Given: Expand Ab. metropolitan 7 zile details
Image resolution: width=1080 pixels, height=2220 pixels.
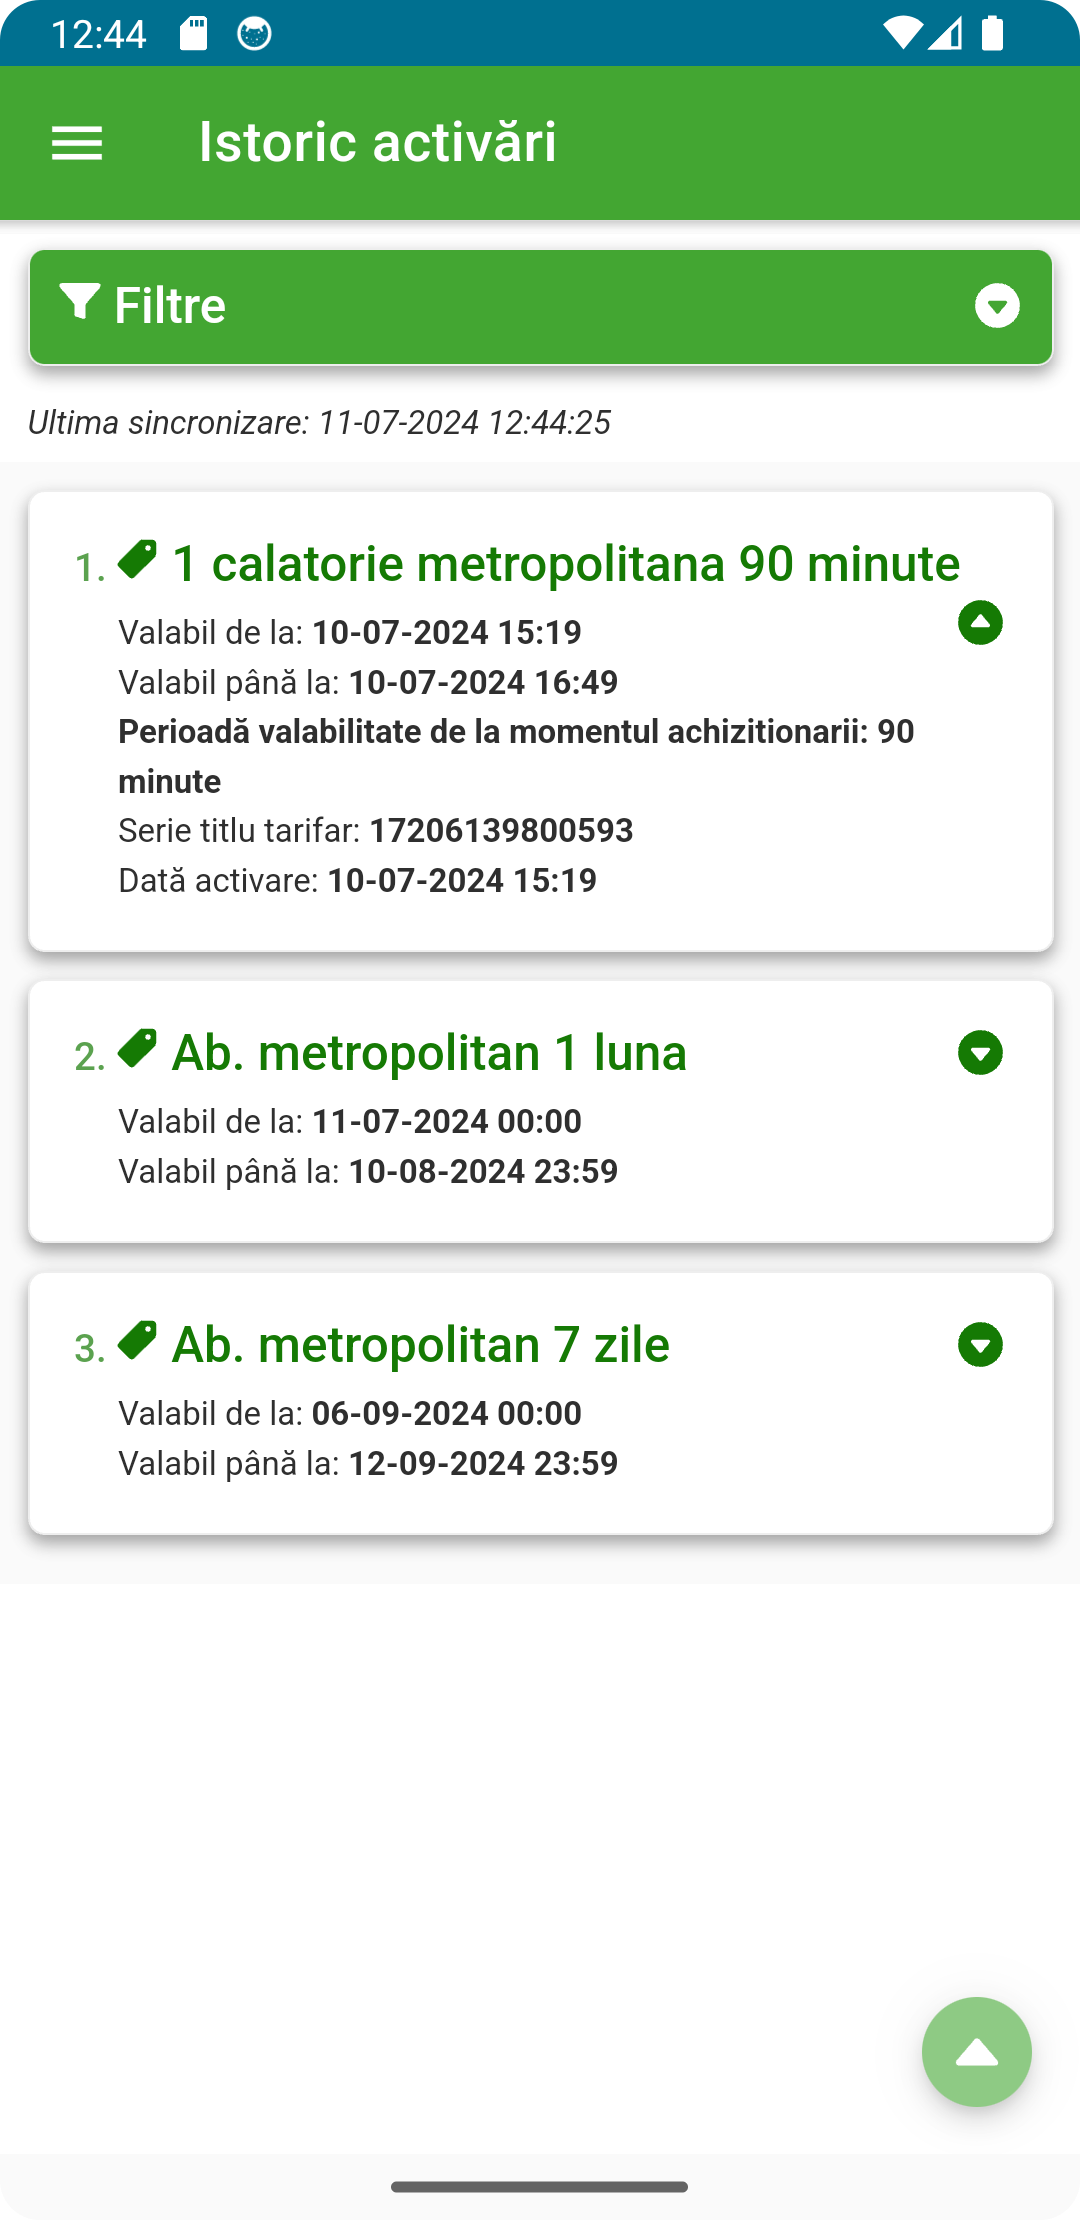Looking at the screenshot, I should pos(980,1345).
